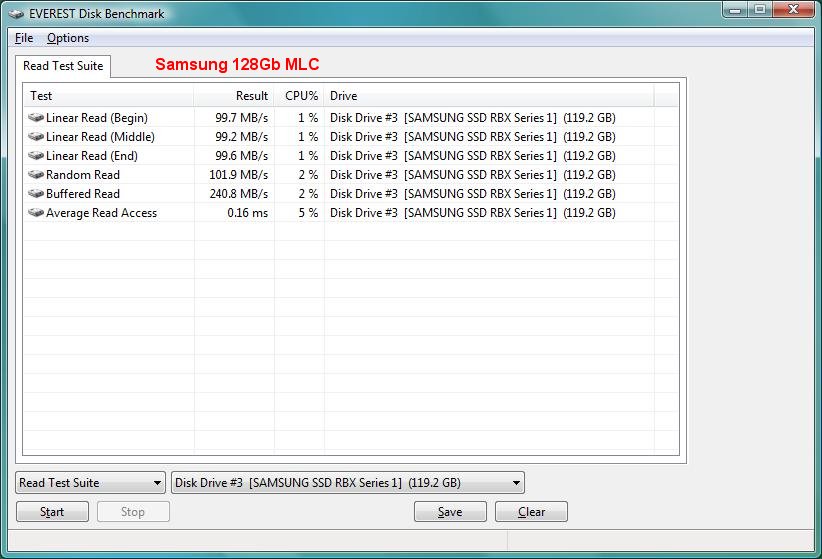Image resolution: width=822 pixels, height=559 pixels.
Task: Close the EVEREST Disk Benchmark window
Action: pyautogui.click(x=793, y=10)
